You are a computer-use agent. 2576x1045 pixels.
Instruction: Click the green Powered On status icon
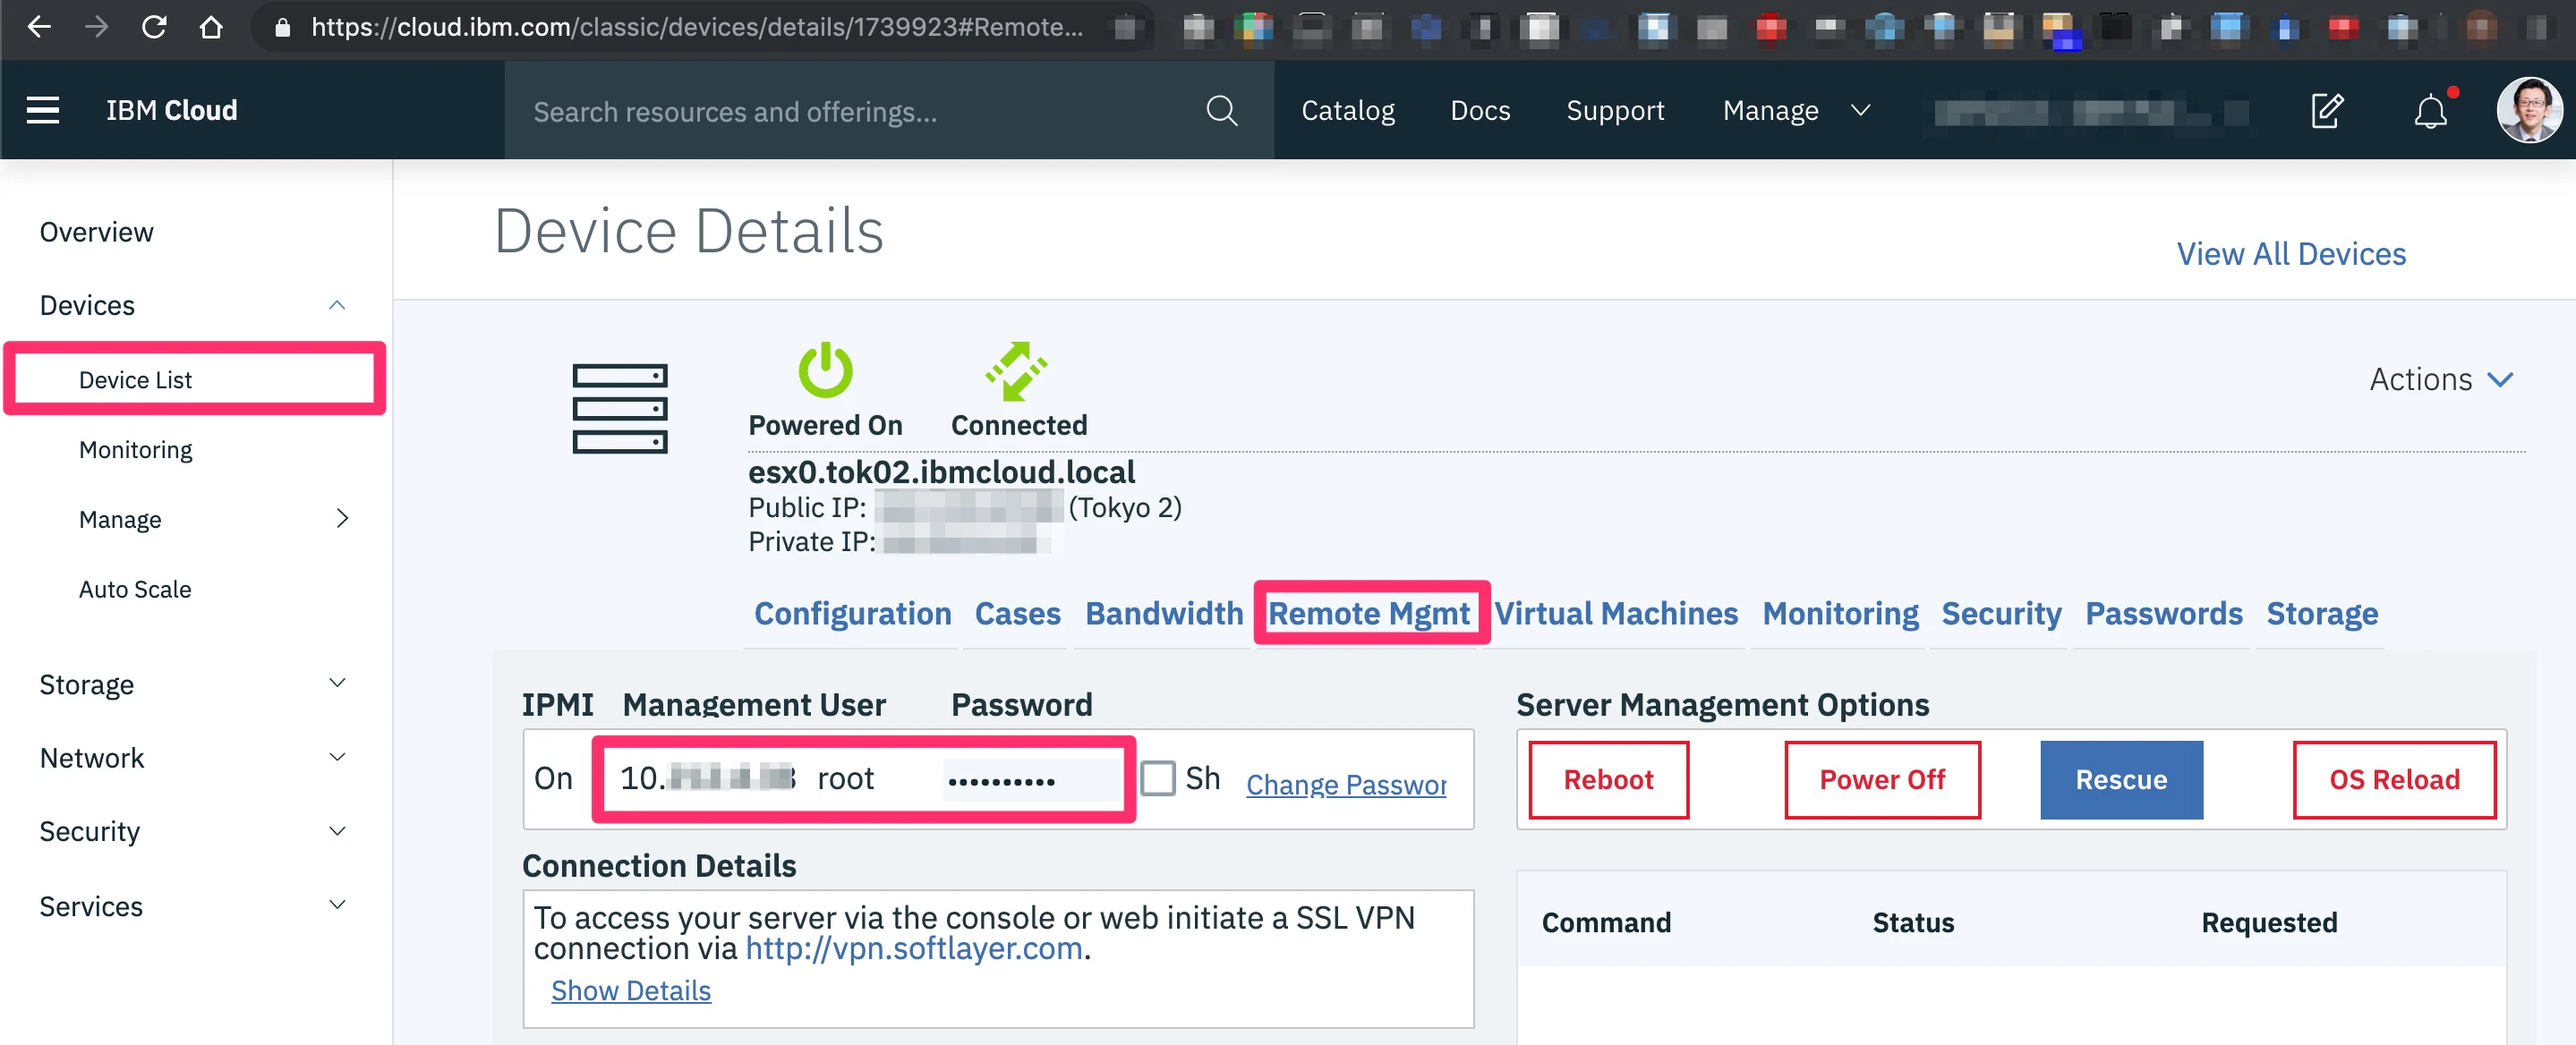pyautogui.click(x=825, y=370)
